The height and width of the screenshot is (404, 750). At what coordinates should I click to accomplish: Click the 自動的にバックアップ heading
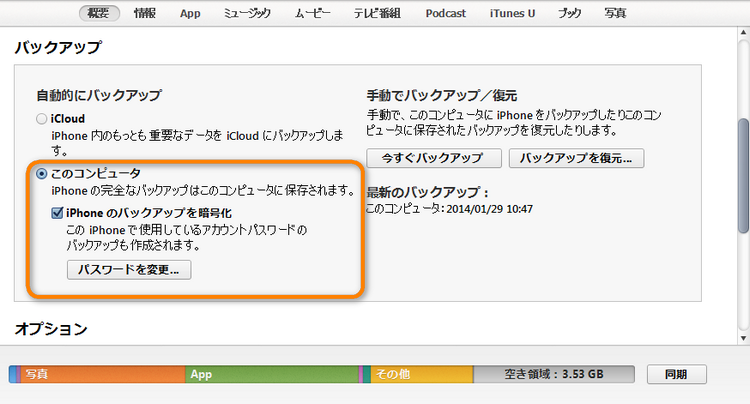coord(99,95)
